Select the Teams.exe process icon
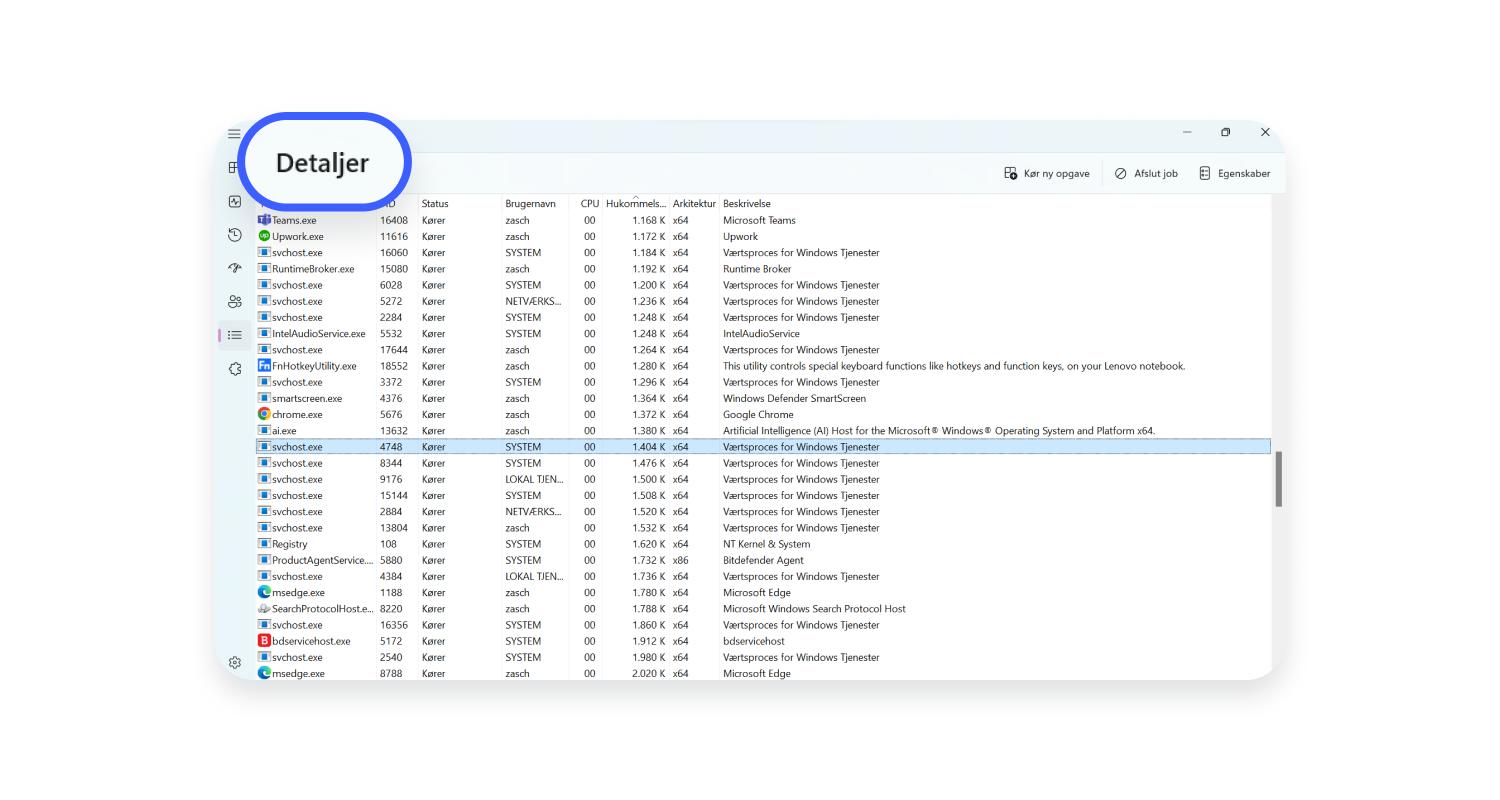The height and width of the screenshot is (800, 1500). point(264,220)
